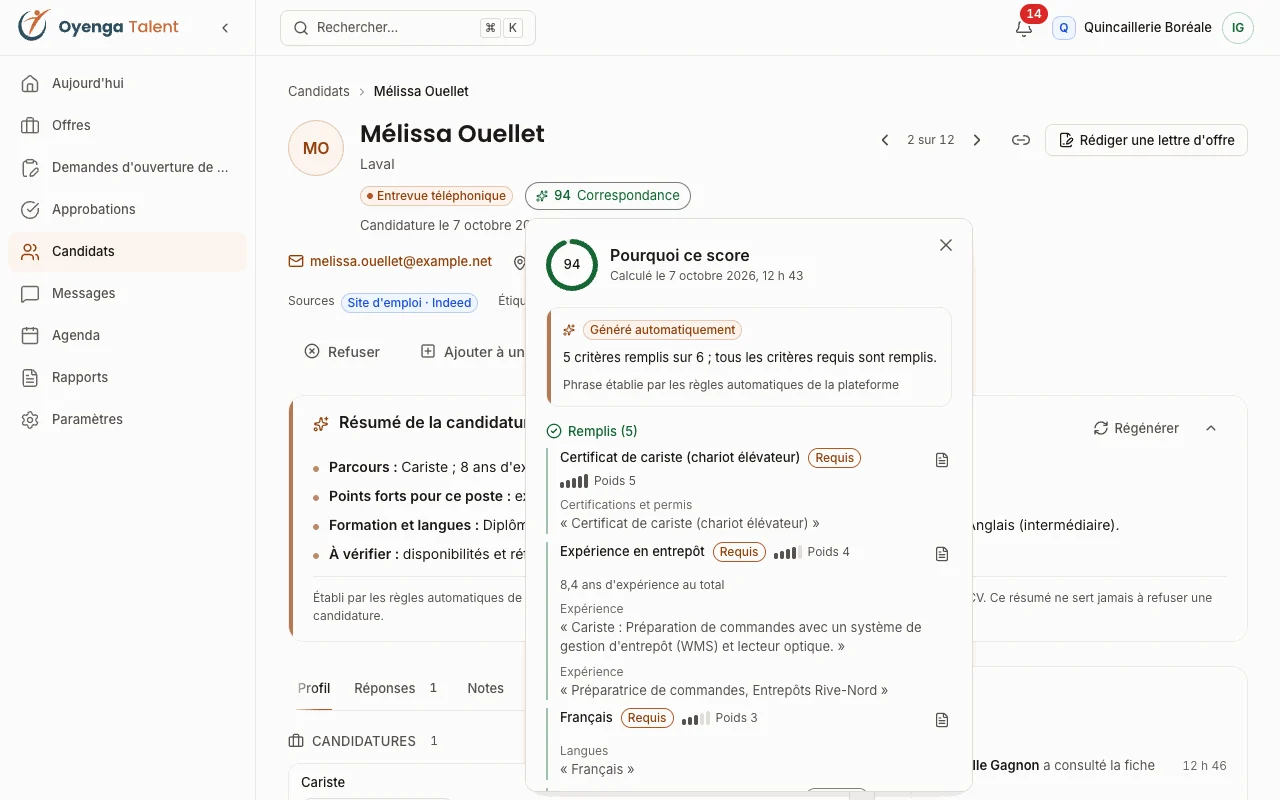Open the IG user avatar menu
Screen dimensions: 1280x800
point(1238,28)
